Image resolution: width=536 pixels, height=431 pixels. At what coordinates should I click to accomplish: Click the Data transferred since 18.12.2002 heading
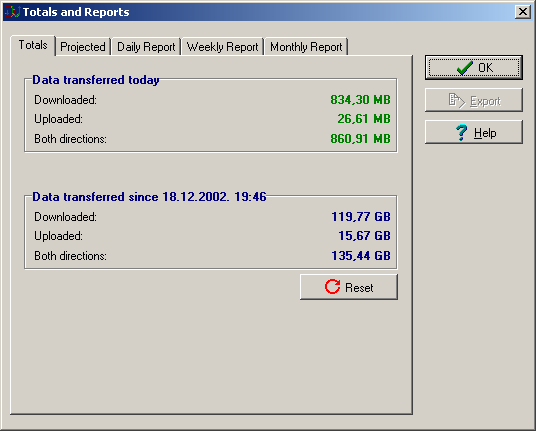149,197
